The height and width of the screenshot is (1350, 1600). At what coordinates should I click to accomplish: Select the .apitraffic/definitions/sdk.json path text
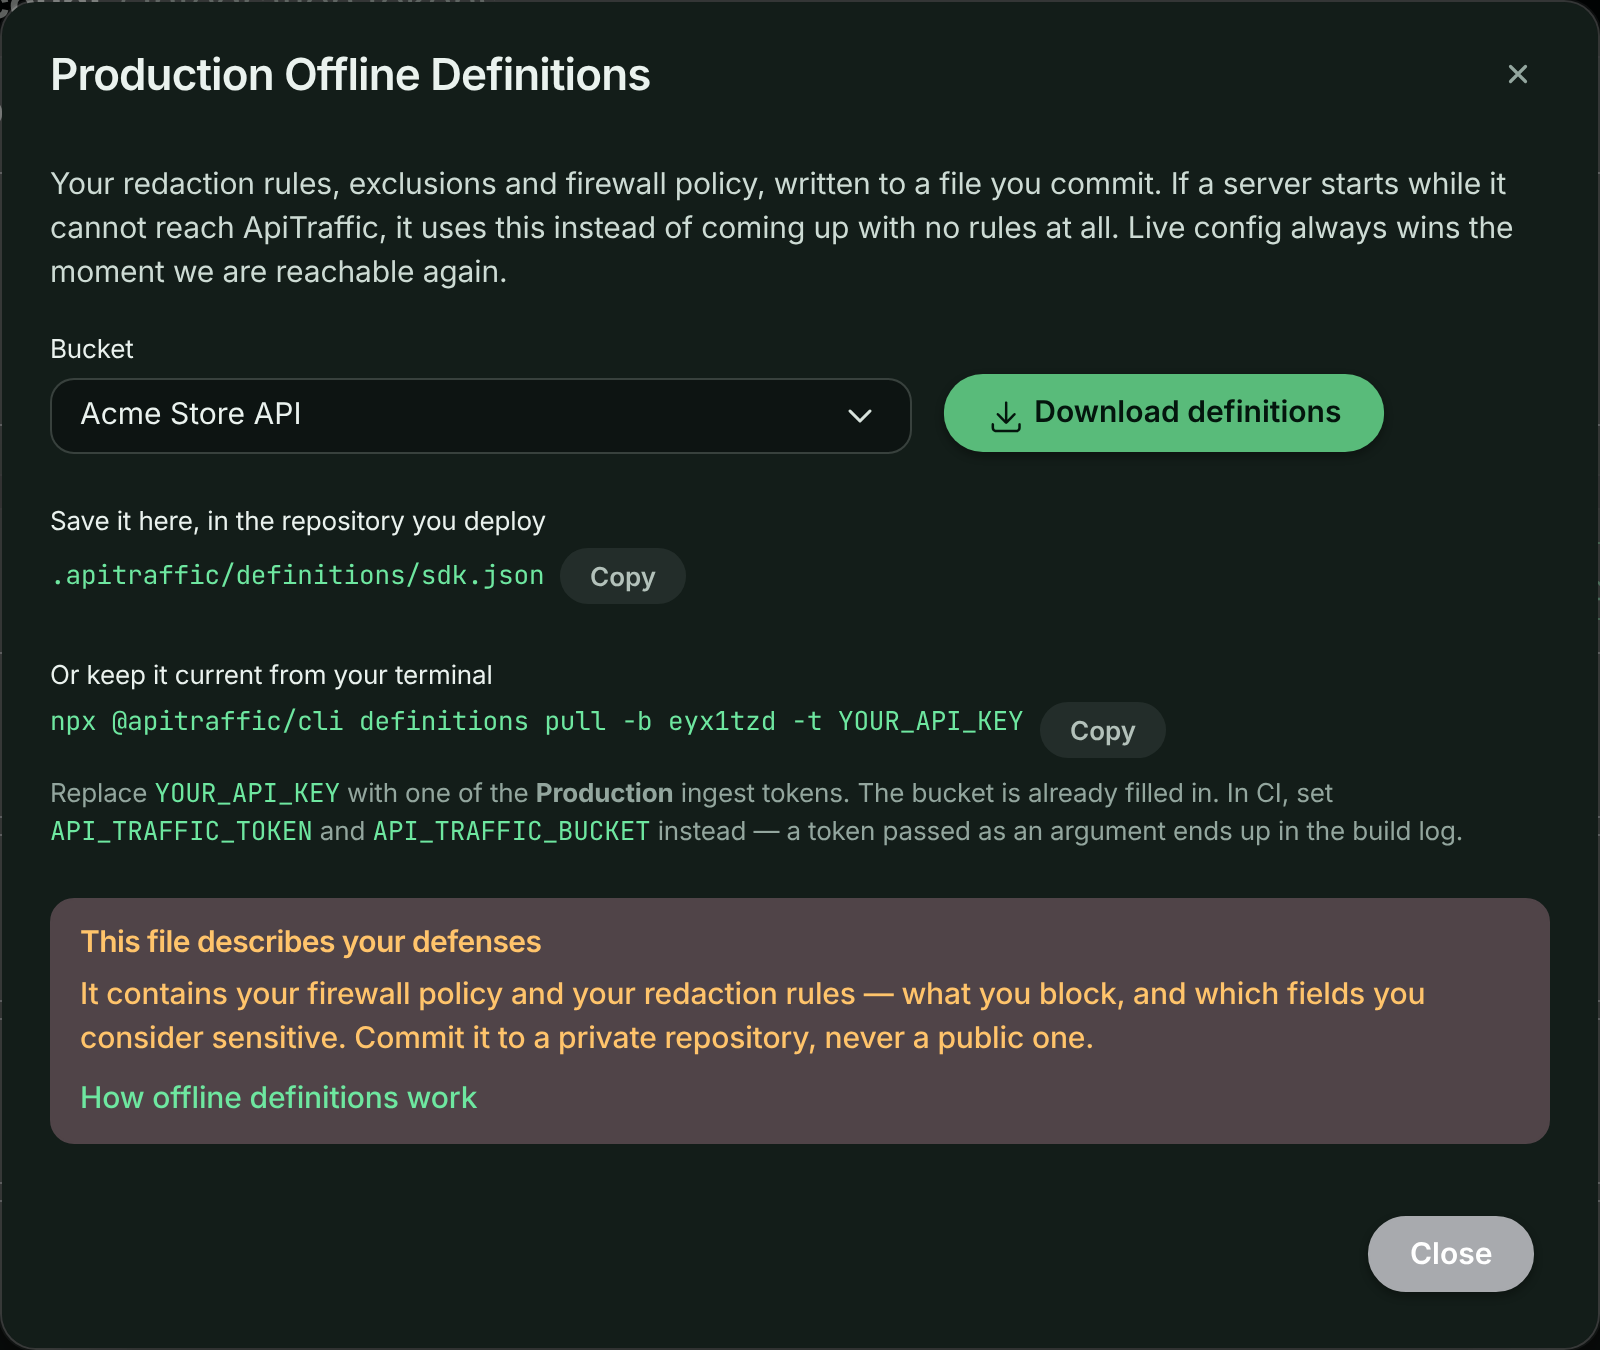298,575
